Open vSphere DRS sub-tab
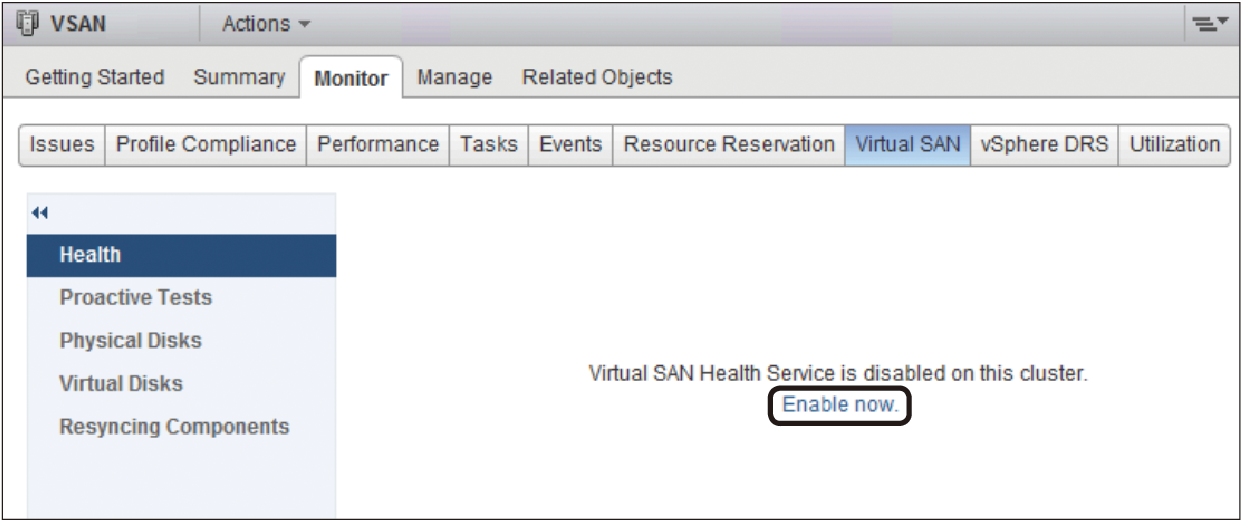 1044,144
